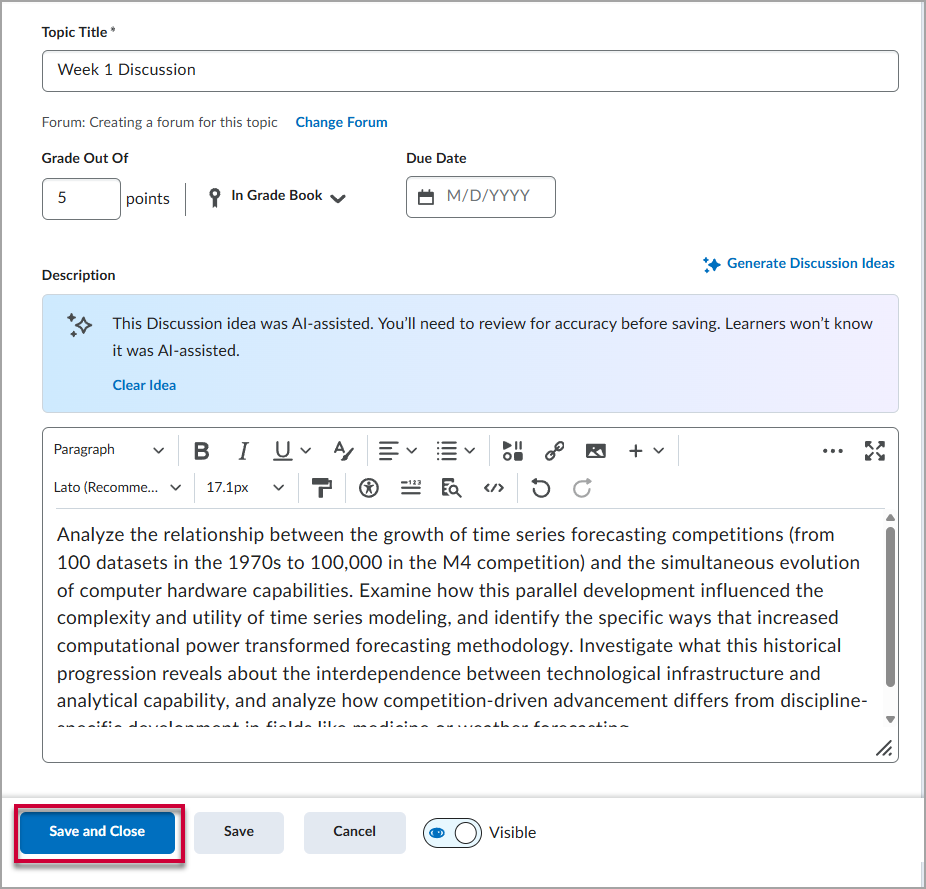Show more editor actions via ellipsis
The height and width of the screenshot is (889, 926).
click(x=833, y=451)
